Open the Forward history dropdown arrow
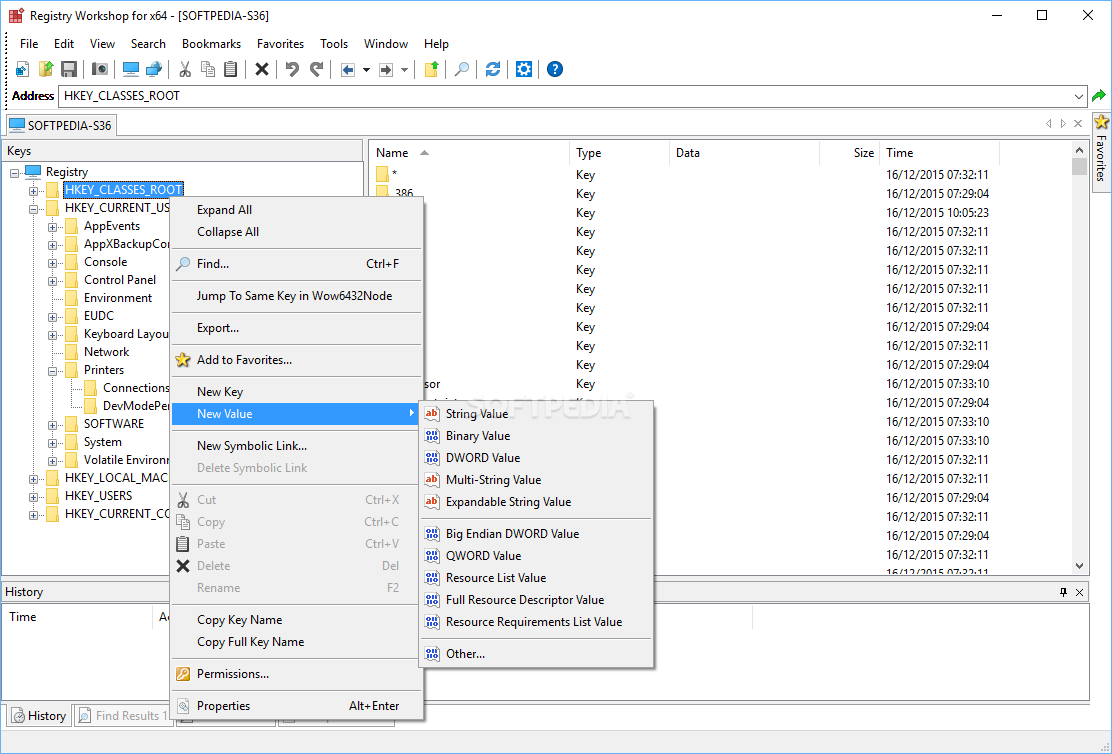 404,70
